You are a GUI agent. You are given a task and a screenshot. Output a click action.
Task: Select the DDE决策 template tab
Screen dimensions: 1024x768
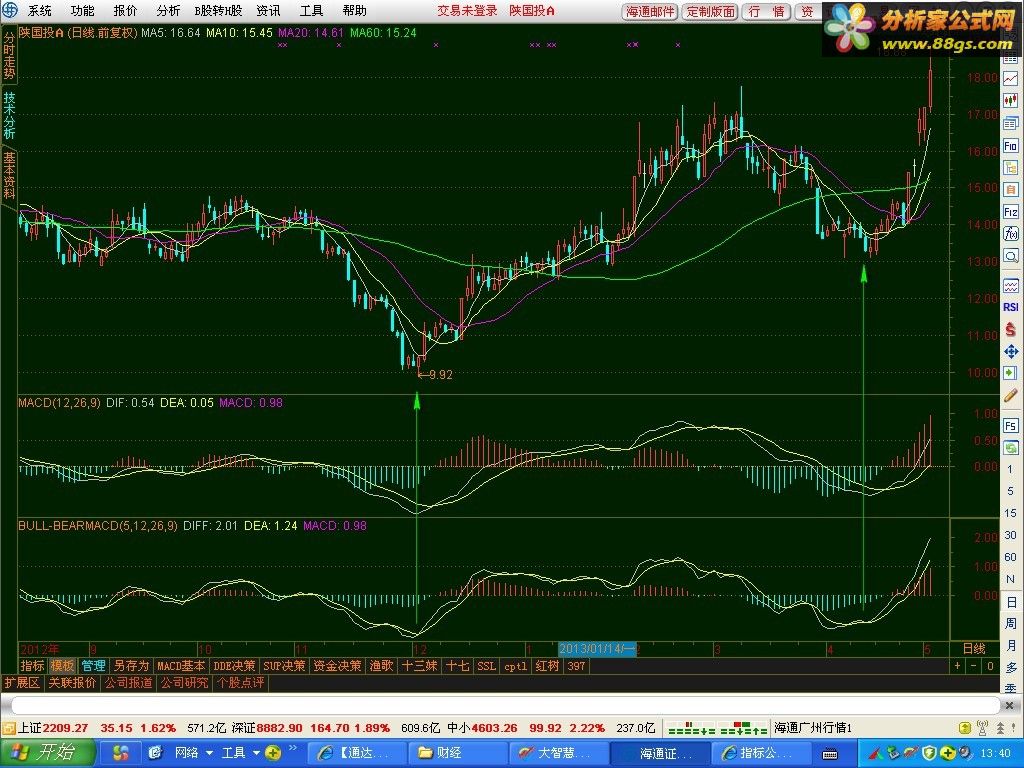pyautogui.click(x=234, y=666)
